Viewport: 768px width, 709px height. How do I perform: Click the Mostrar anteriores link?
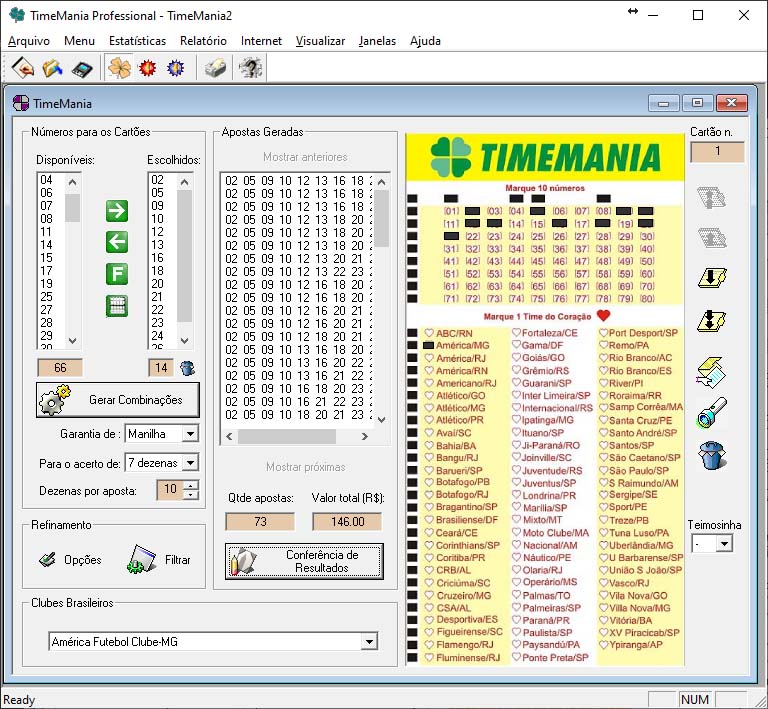pyautogui.click(x=305, y=157)
